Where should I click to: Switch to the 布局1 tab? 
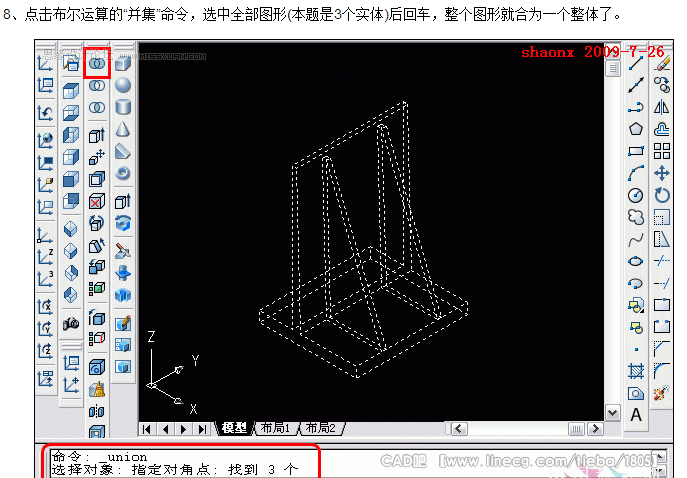tap(275, 428)
